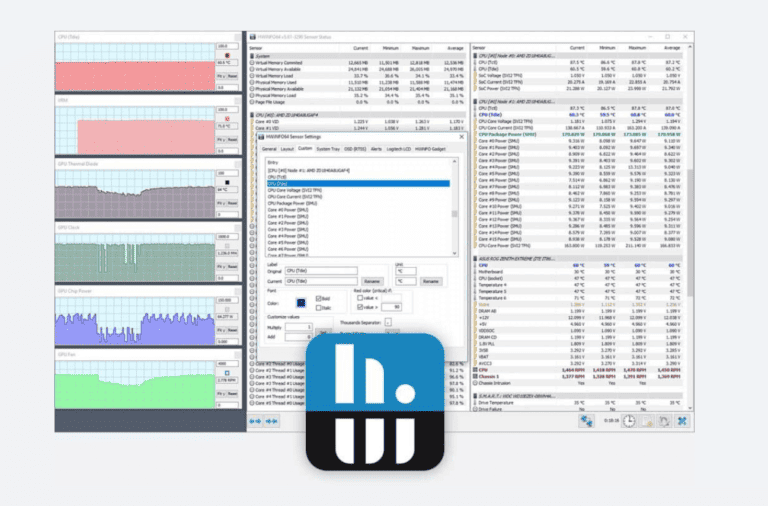Click the CPU fan row icon in right panel
The height and width of the screenshot is (506, 768).
(475, 370)
